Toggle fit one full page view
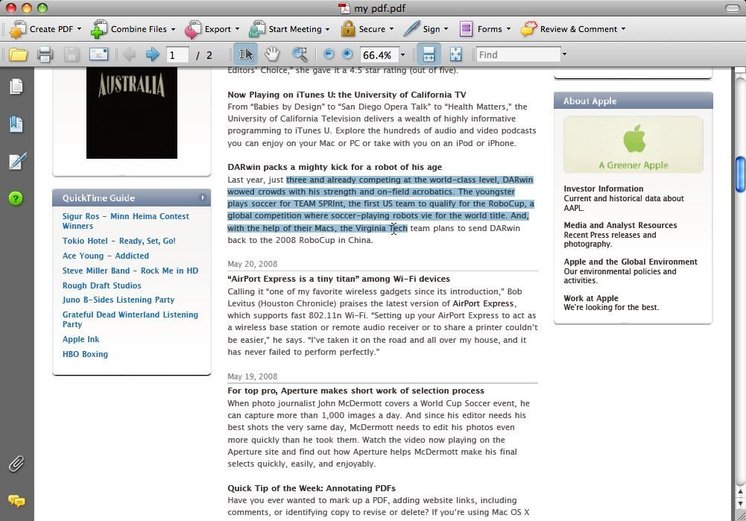 click(x=456, y=54)
